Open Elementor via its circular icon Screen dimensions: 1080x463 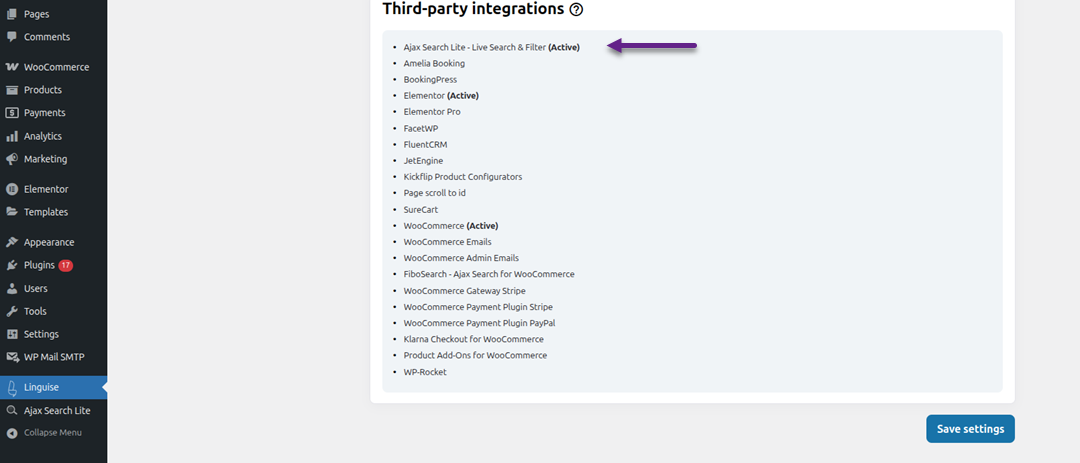12,189
